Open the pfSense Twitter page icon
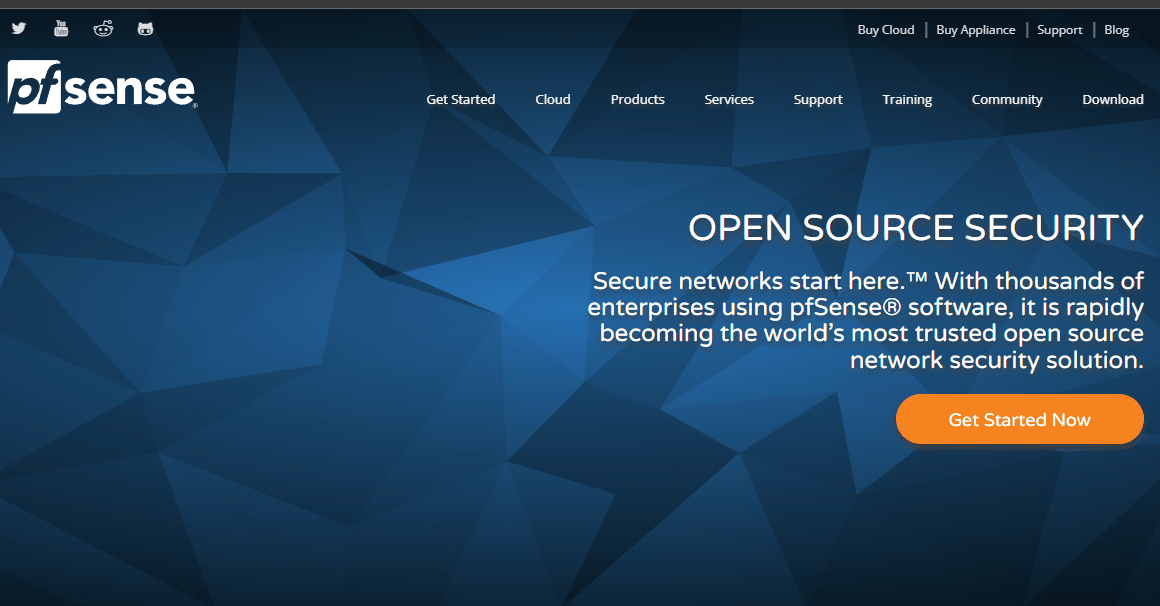Screen dimensions: 1160x606 19,29
